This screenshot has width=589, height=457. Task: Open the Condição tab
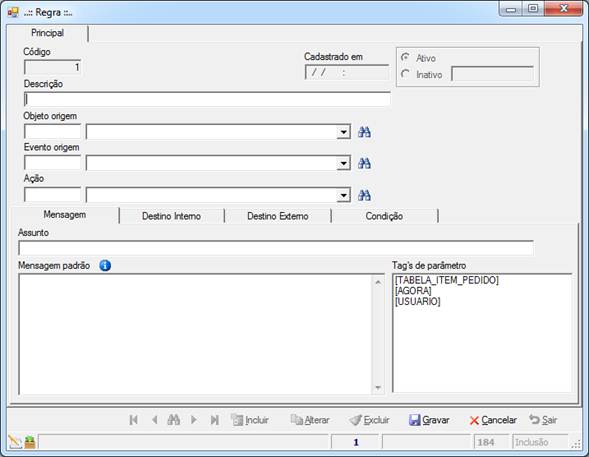tap(384, 216)
